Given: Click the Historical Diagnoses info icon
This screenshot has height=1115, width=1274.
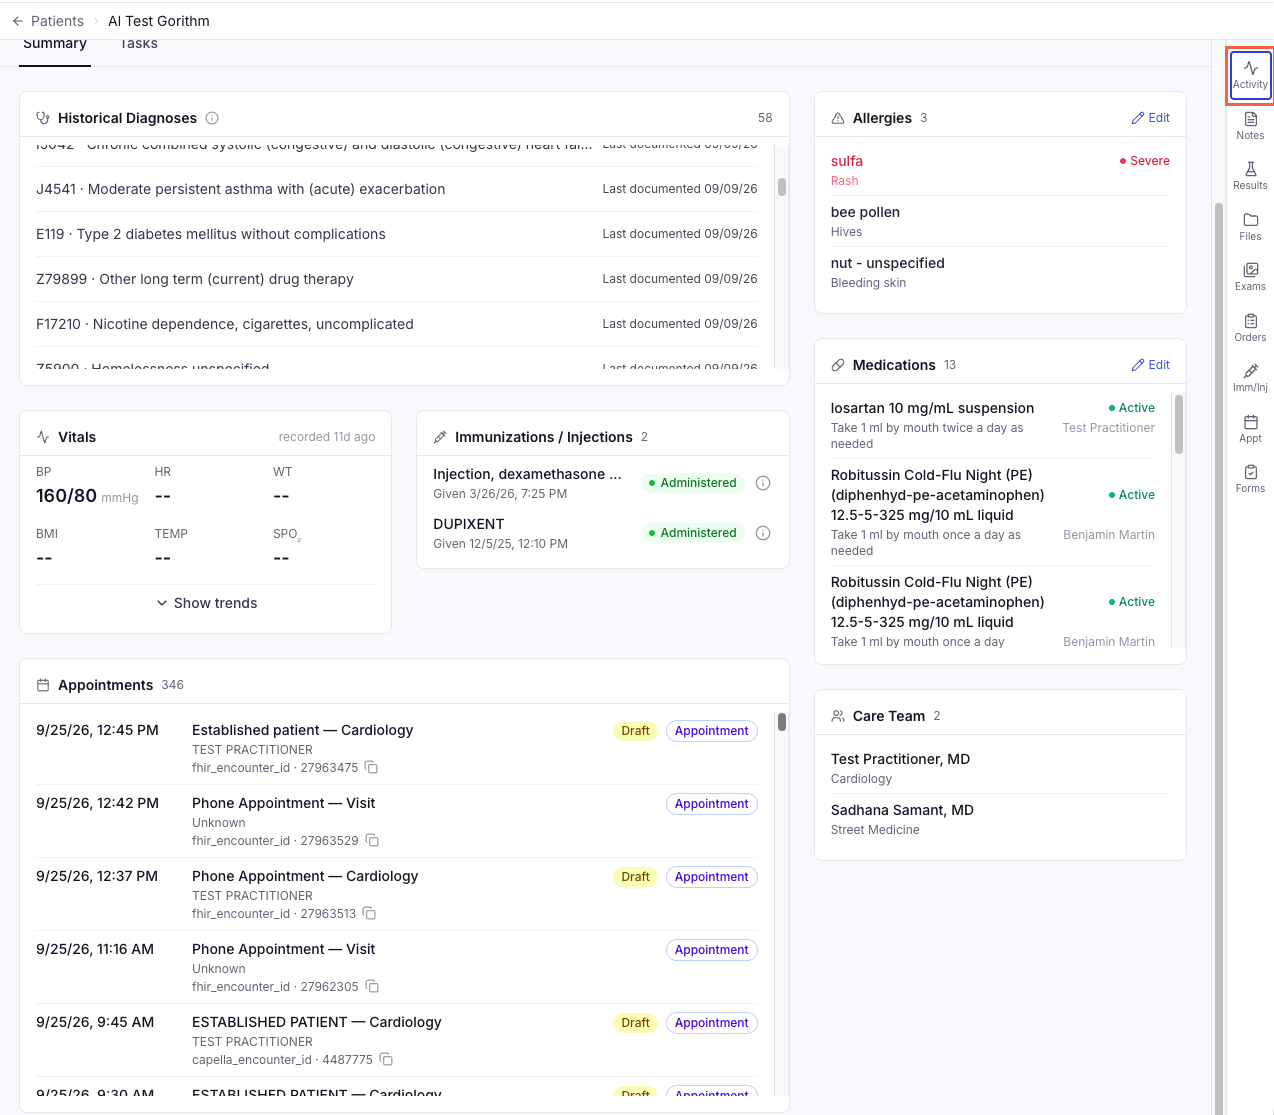Looking at the screenshot, I should pos(212,118).
